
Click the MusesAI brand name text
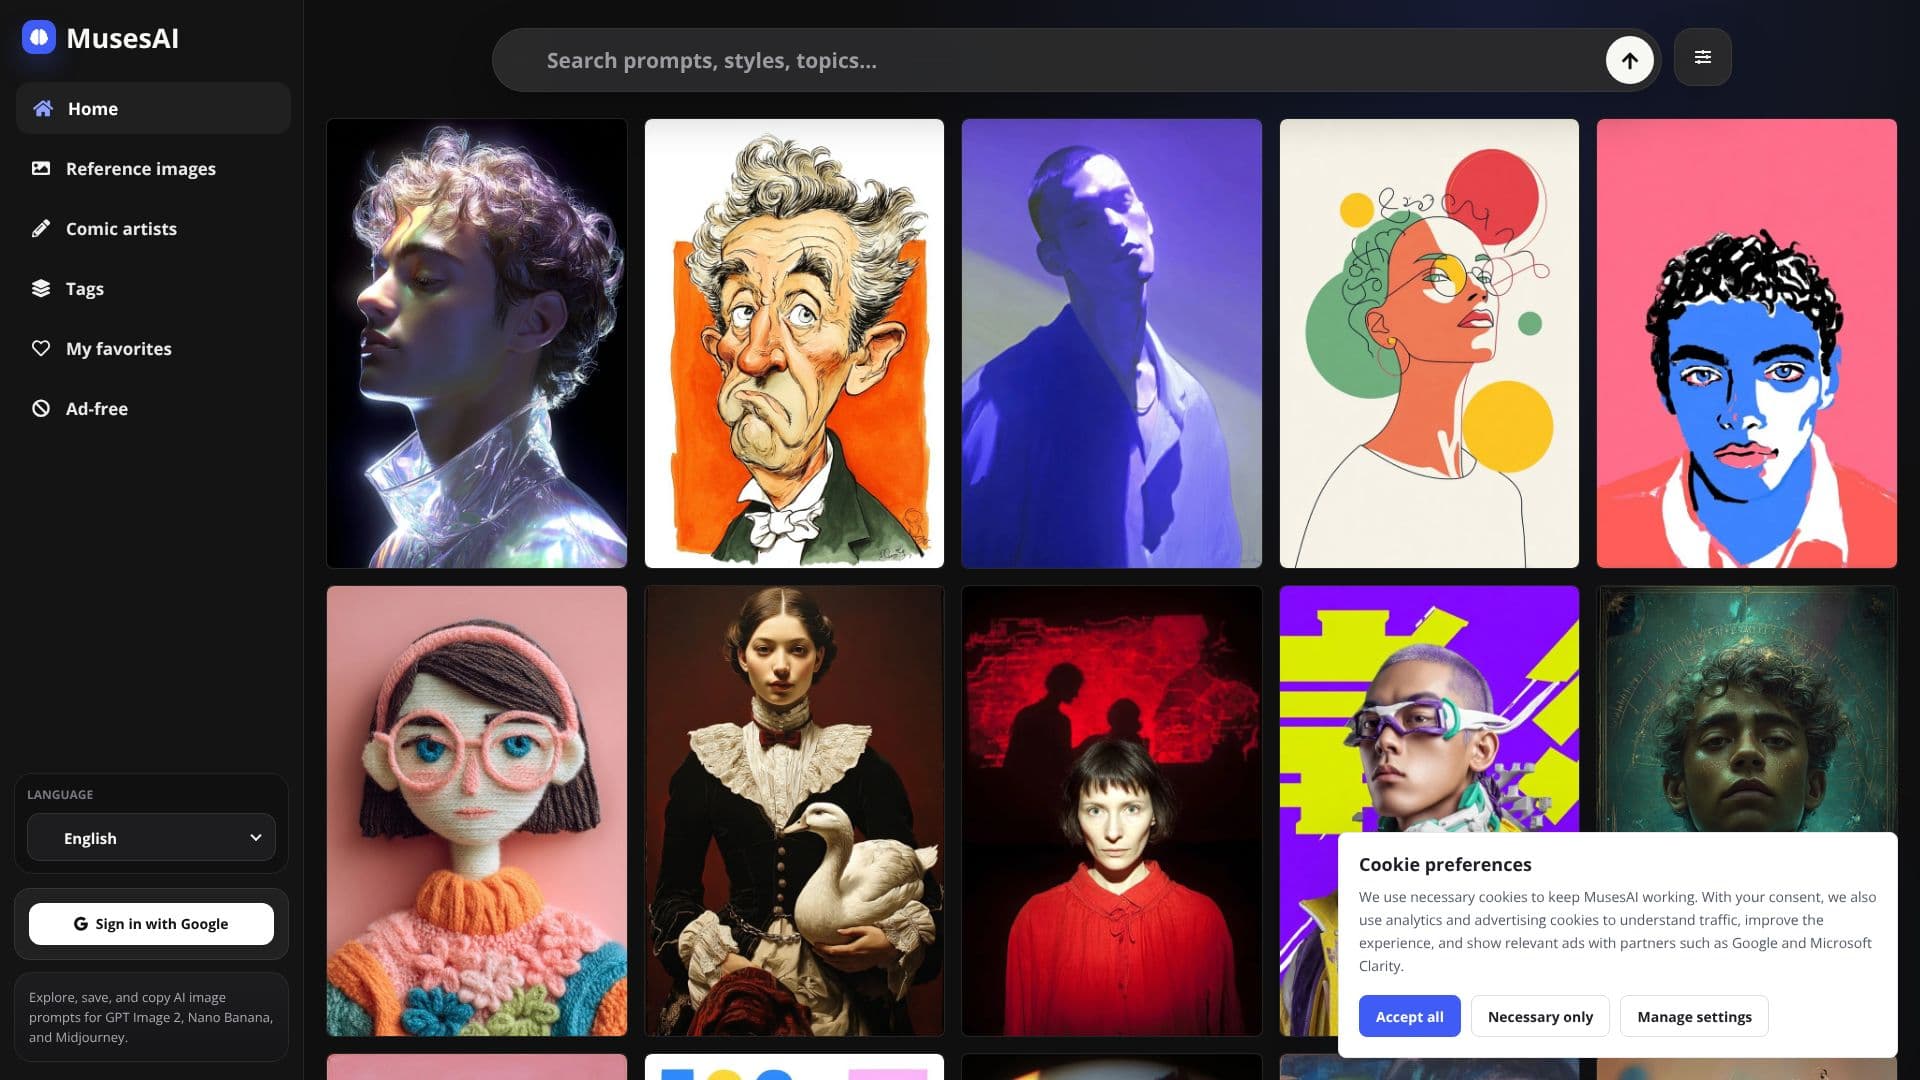click(122, 38)
